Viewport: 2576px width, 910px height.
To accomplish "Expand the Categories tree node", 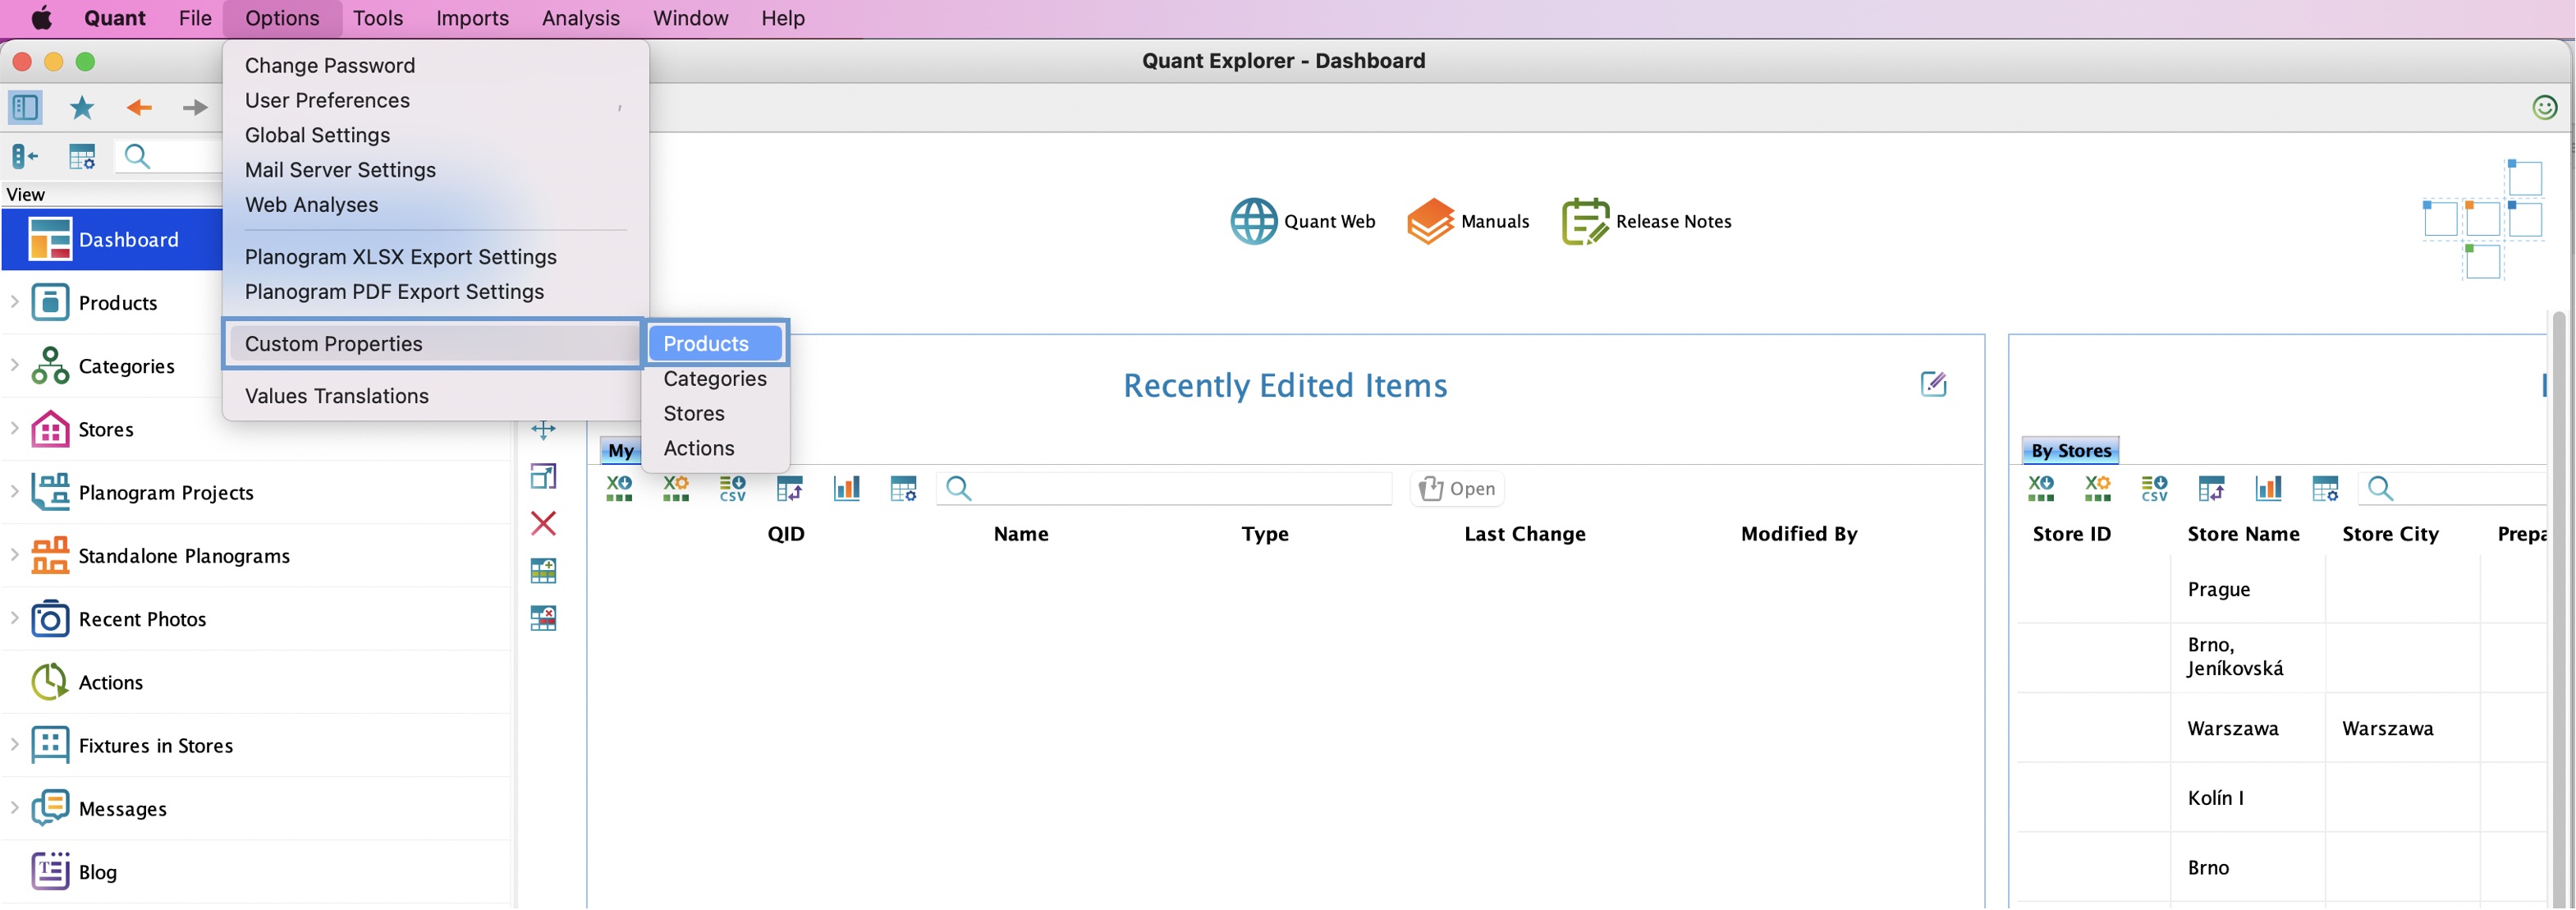I will (x=14, y=365).
